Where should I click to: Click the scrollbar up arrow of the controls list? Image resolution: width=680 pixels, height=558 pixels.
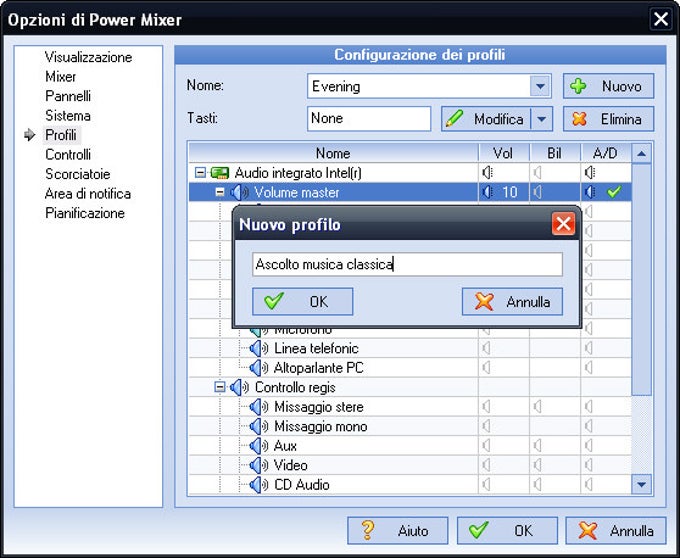coord(641,153)
